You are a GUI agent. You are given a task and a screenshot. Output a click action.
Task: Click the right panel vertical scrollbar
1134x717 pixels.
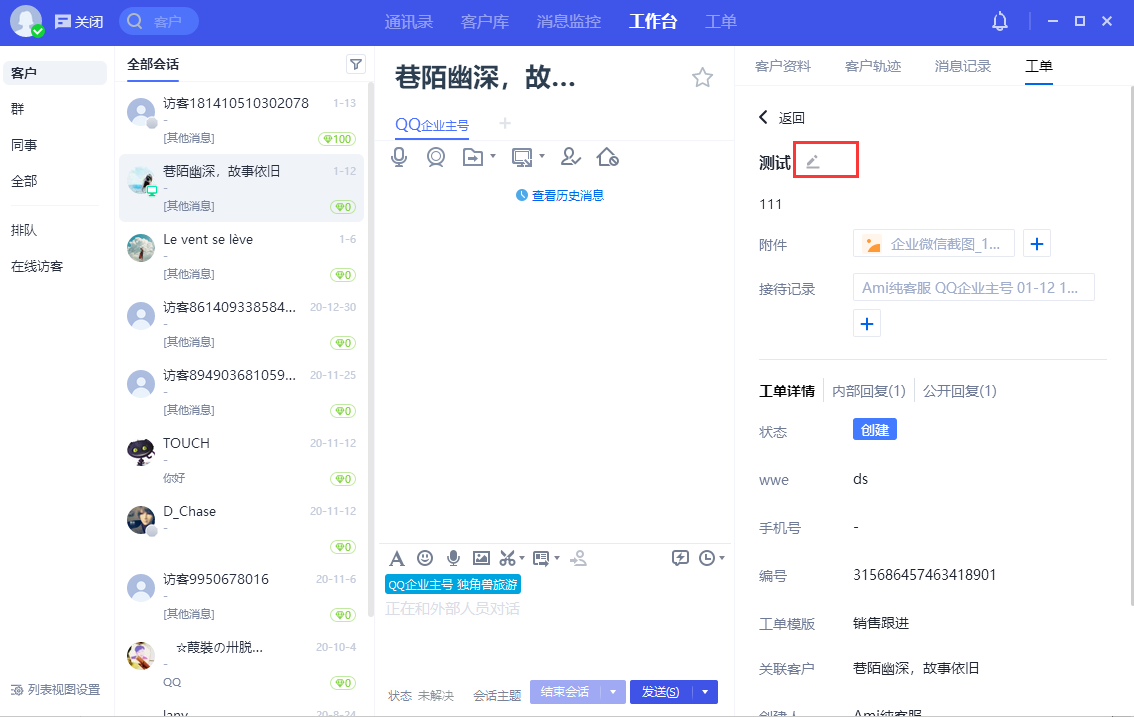(x=1130, y=345)
